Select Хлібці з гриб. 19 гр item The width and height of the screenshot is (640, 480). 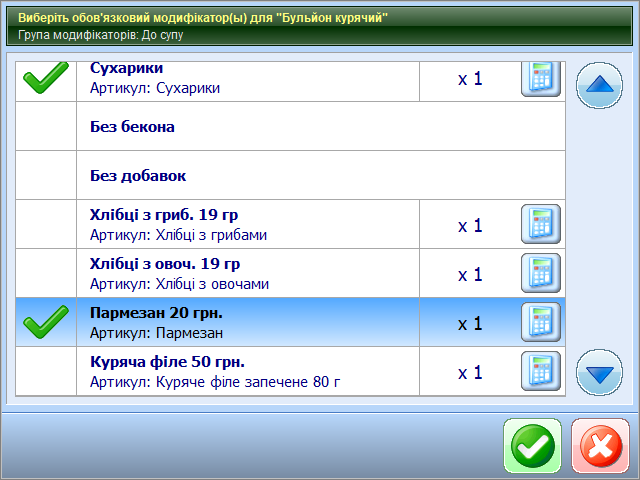pos(164,215)
